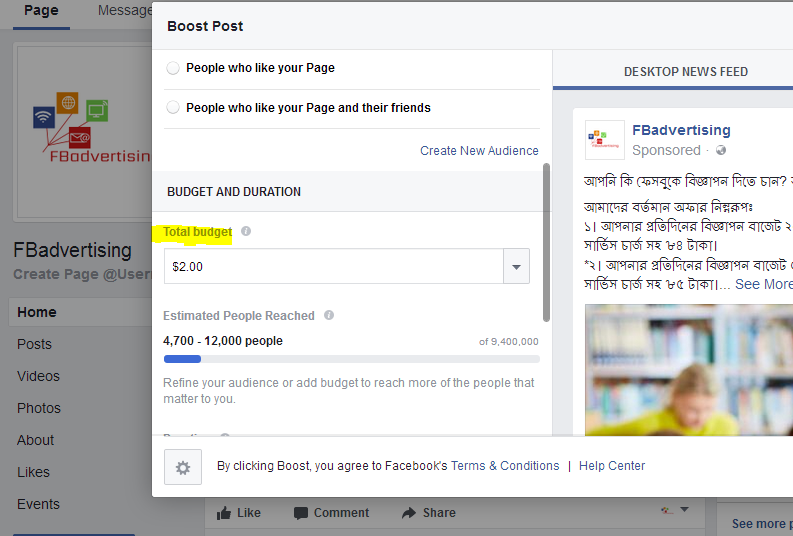Open the Page tab
The height and width of the screenshot is (536, 793).
(41, 11)
